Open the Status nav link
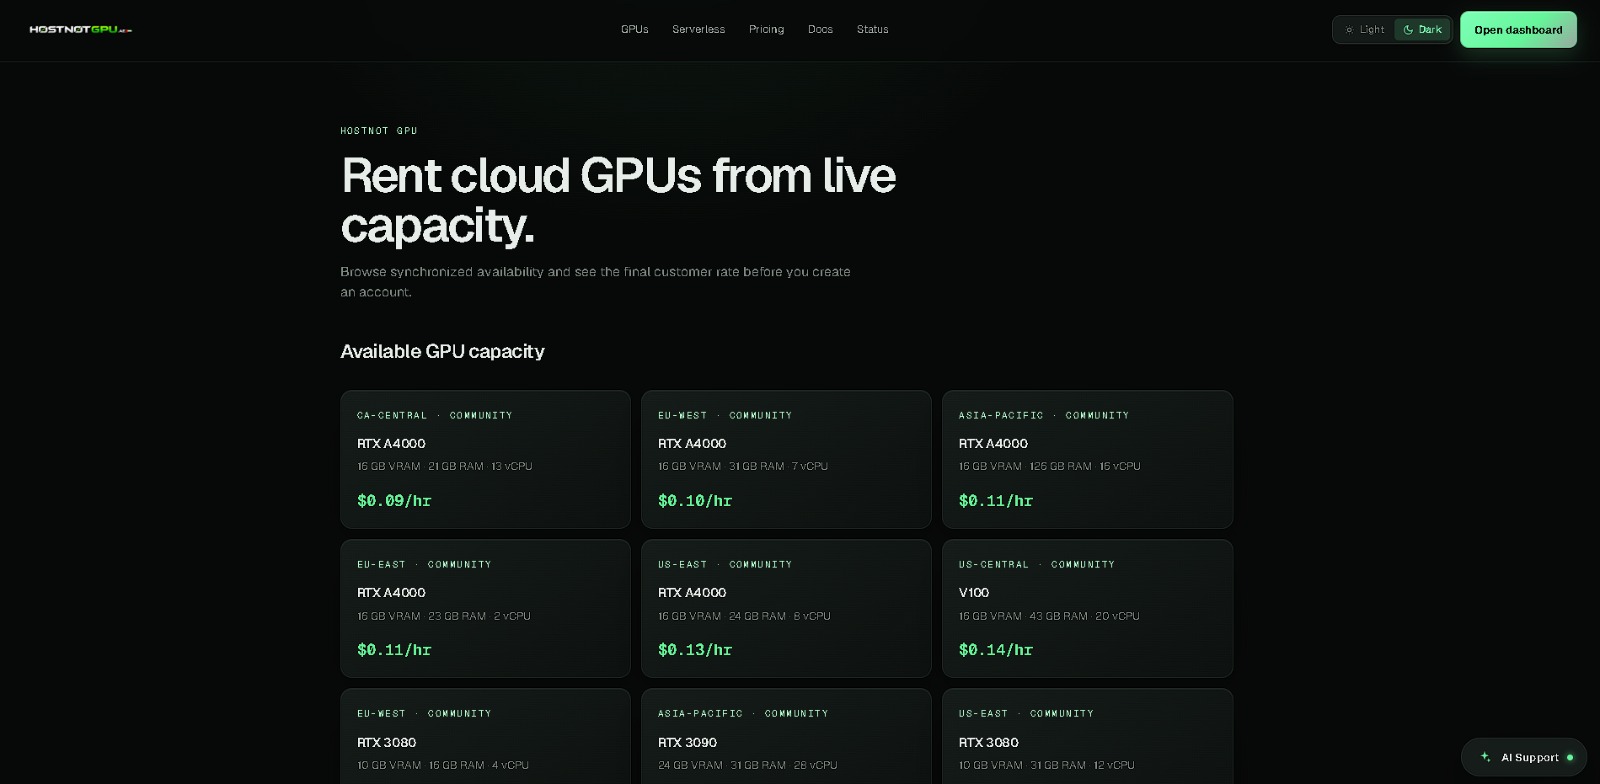The image size is (1600, 784). tap(872, 30)
